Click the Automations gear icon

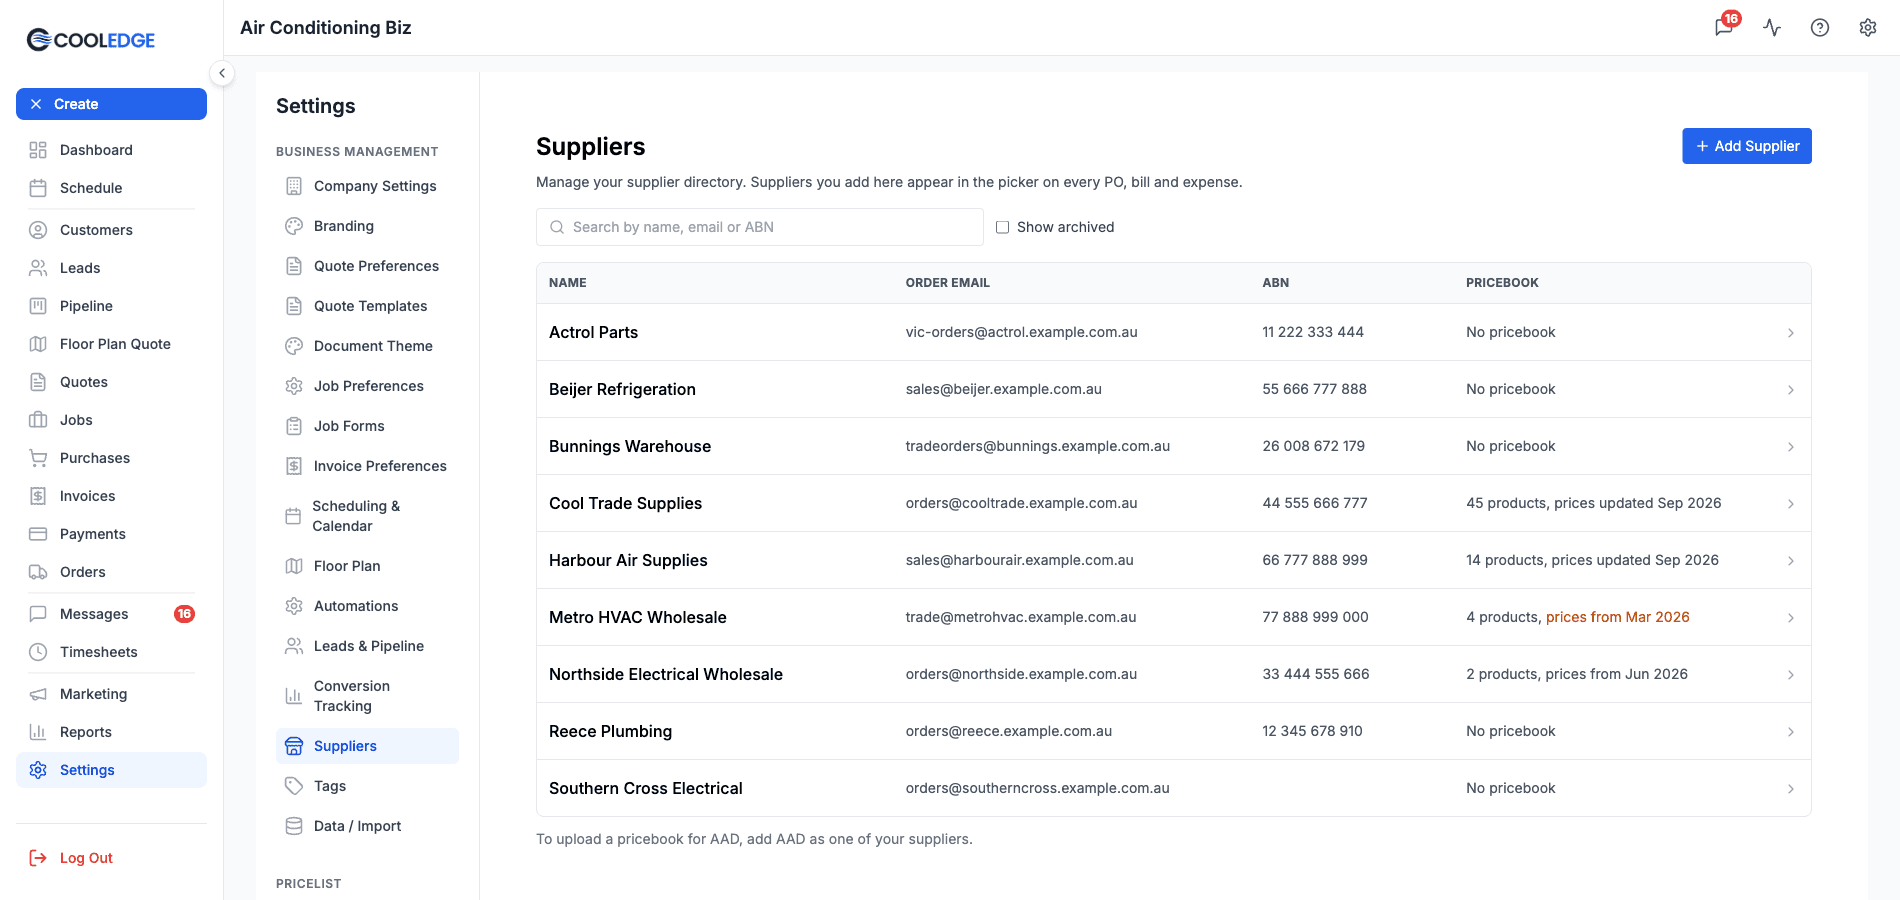[294, 606]
